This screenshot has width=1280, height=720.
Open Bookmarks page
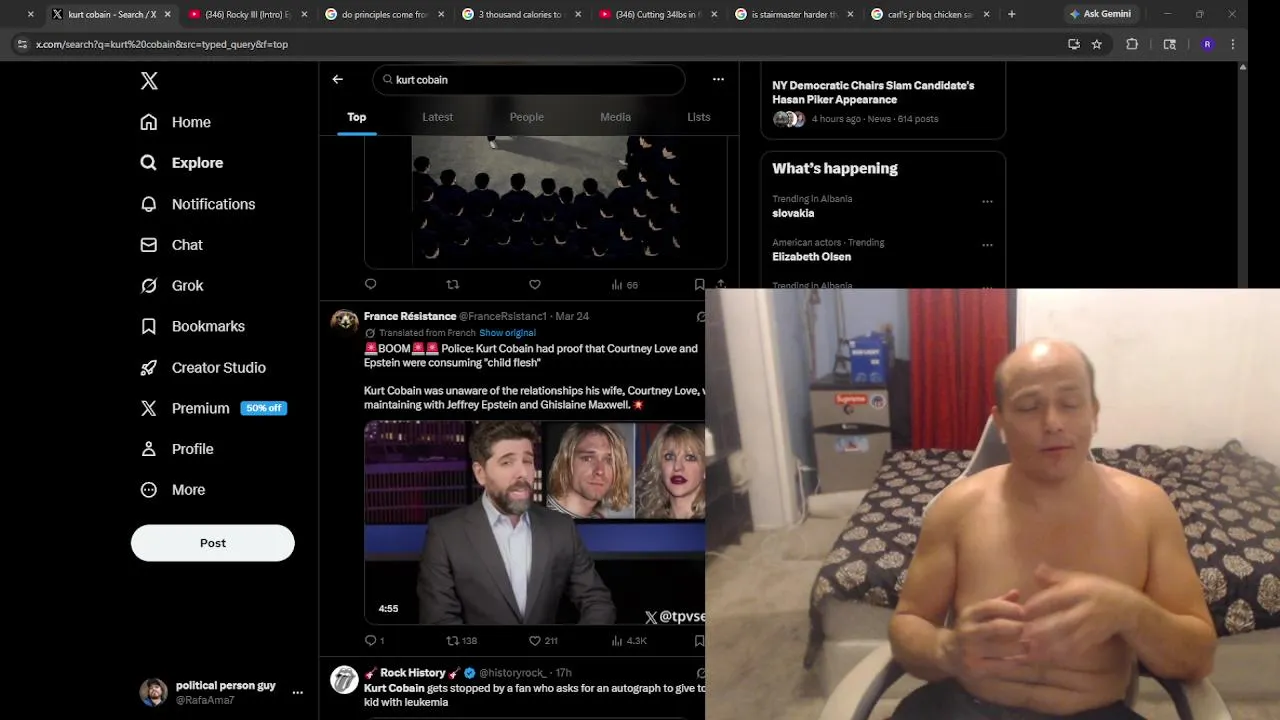pyautogui.click(x=193, y=326)
